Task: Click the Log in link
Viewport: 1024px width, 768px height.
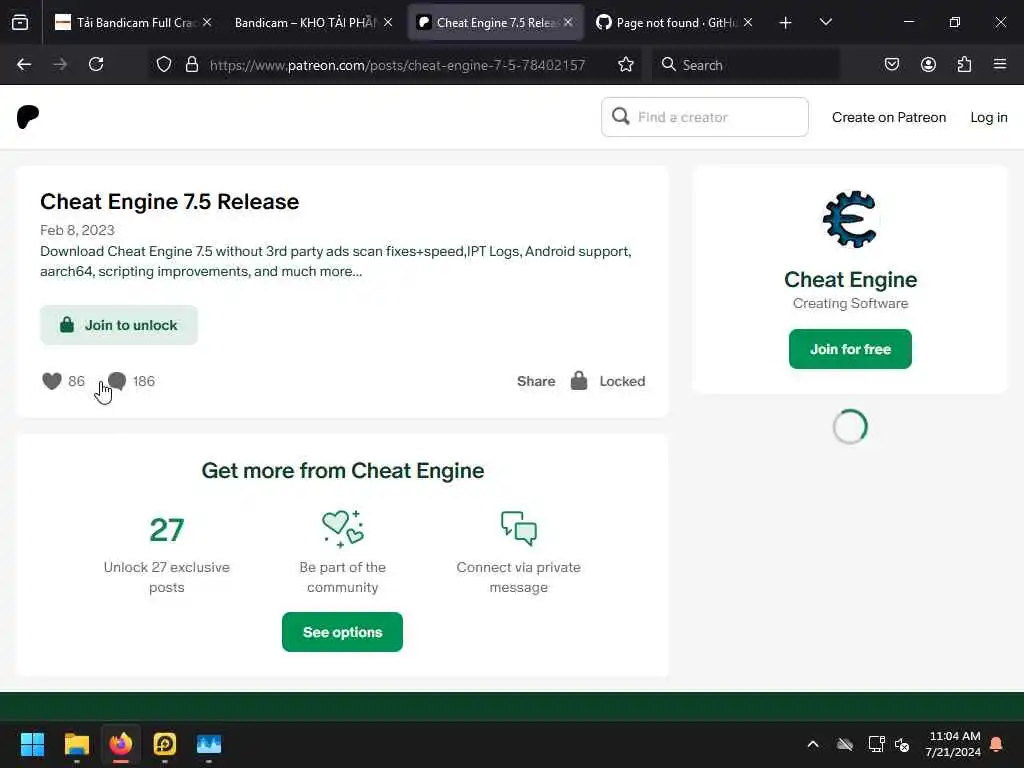Action: click(x=989, y=118)
